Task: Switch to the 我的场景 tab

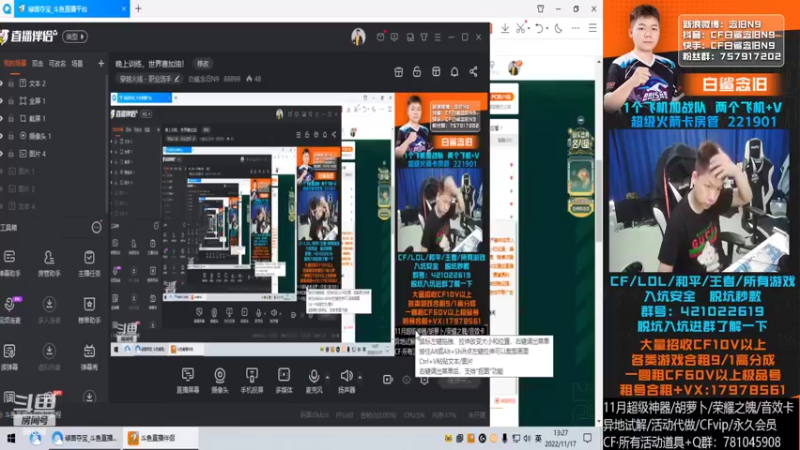Action: click(x=15, y=64)
